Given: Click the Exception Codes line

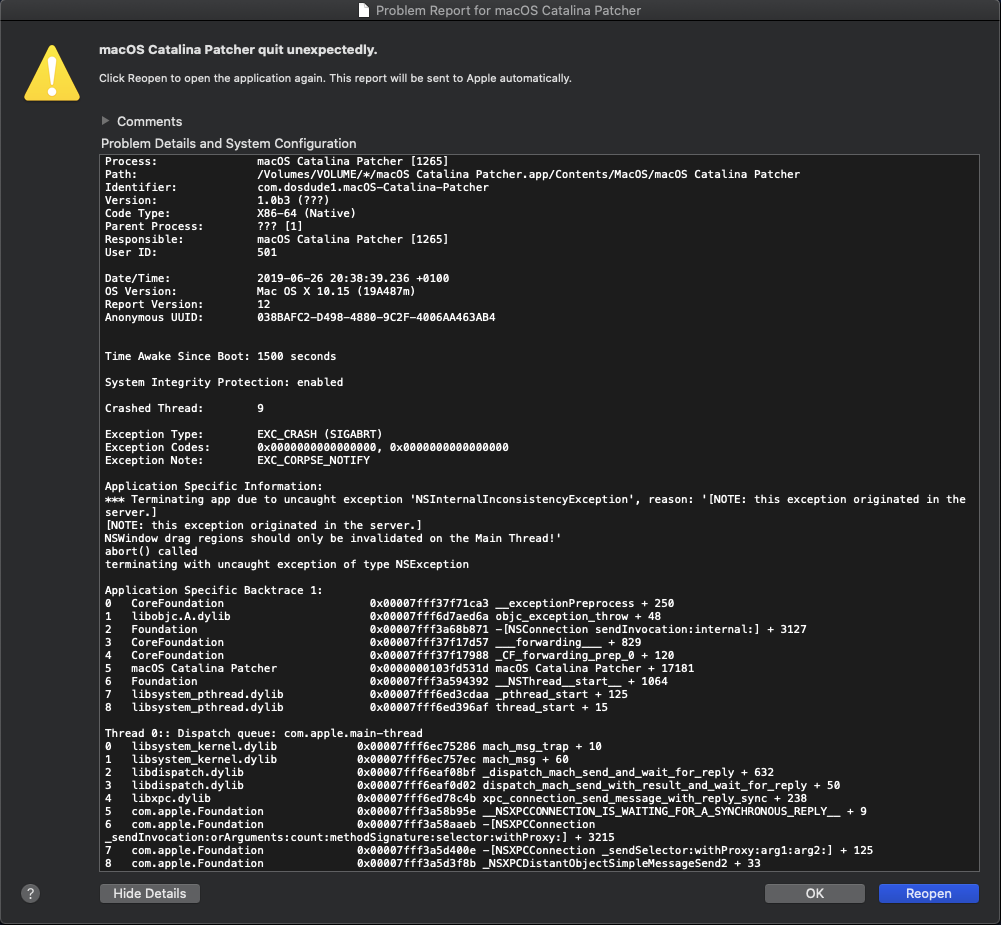Looking at the screenshot, I should pos(306,447).
